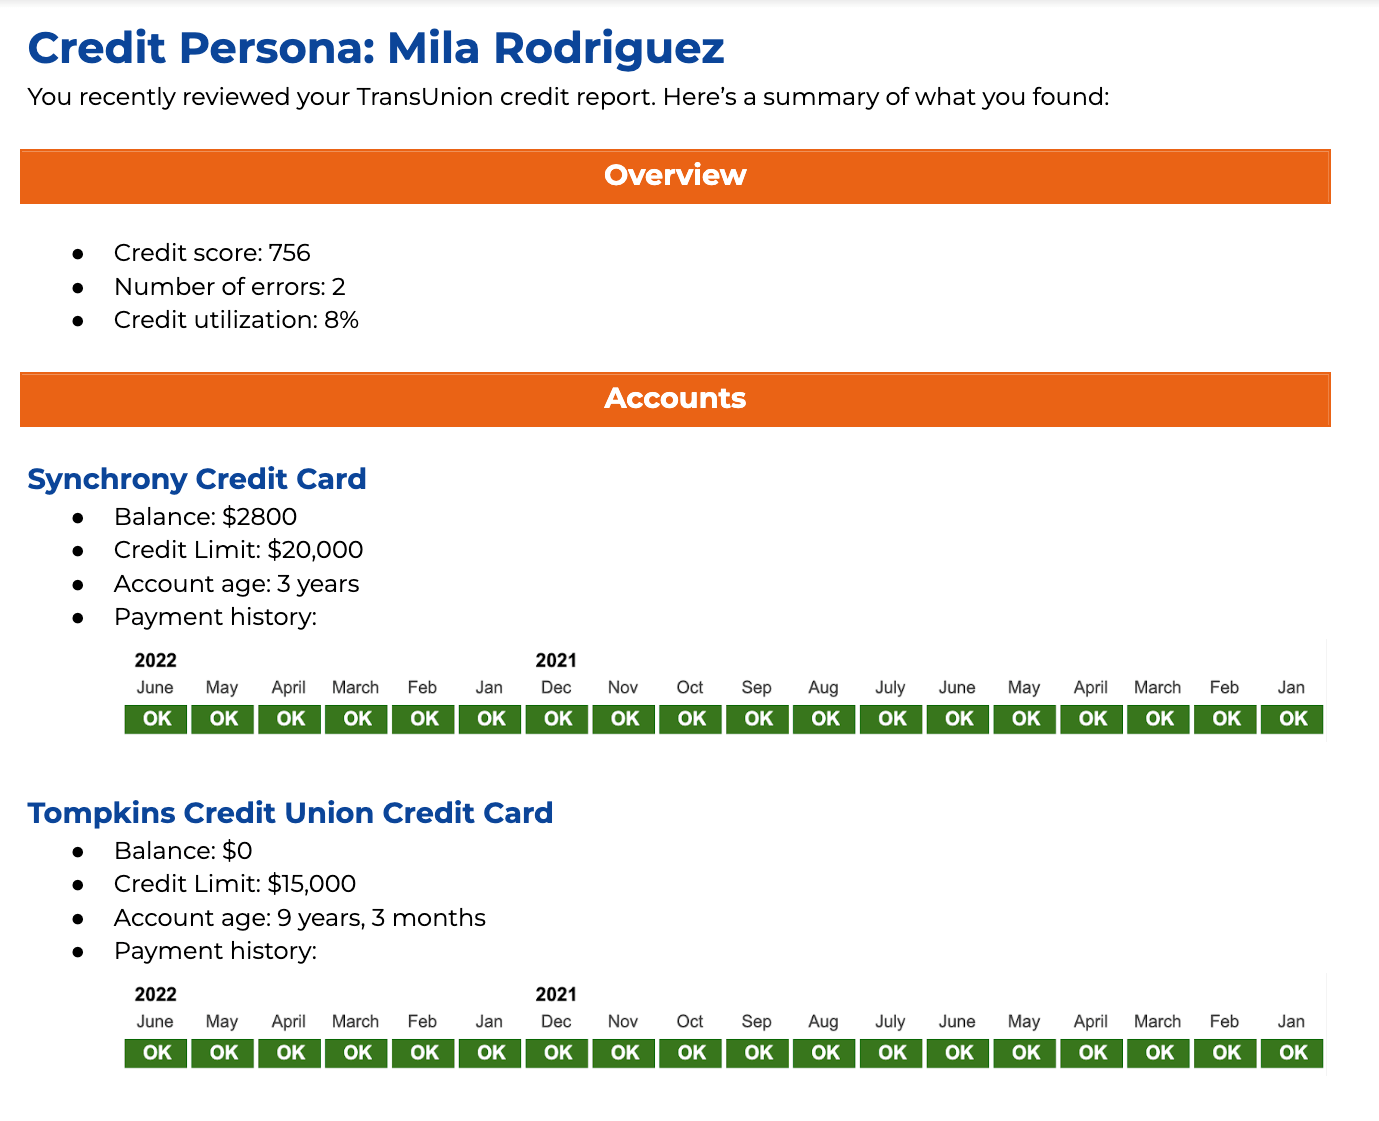This screenshot has height=1121, width=1379.
Task: Click Synchrony Dec 2021 OK status box
Action: pyautogui.click(x=557, y=719)
